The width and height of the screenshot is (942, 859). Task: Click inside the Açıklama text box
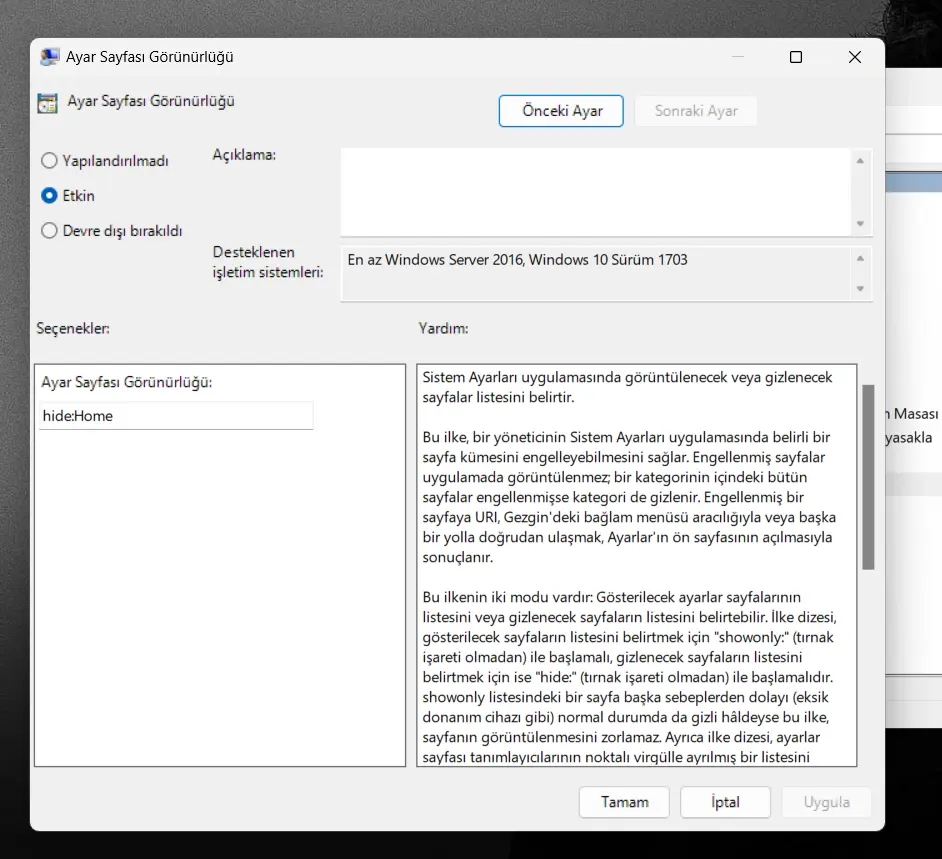[x=595, y=192]
